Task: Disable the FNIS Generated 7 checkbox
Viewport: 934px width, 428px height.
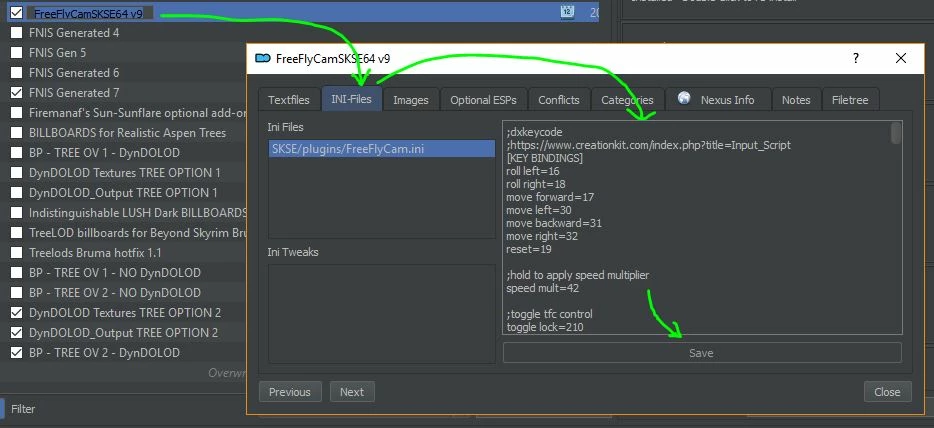Action: pos(17,93)
